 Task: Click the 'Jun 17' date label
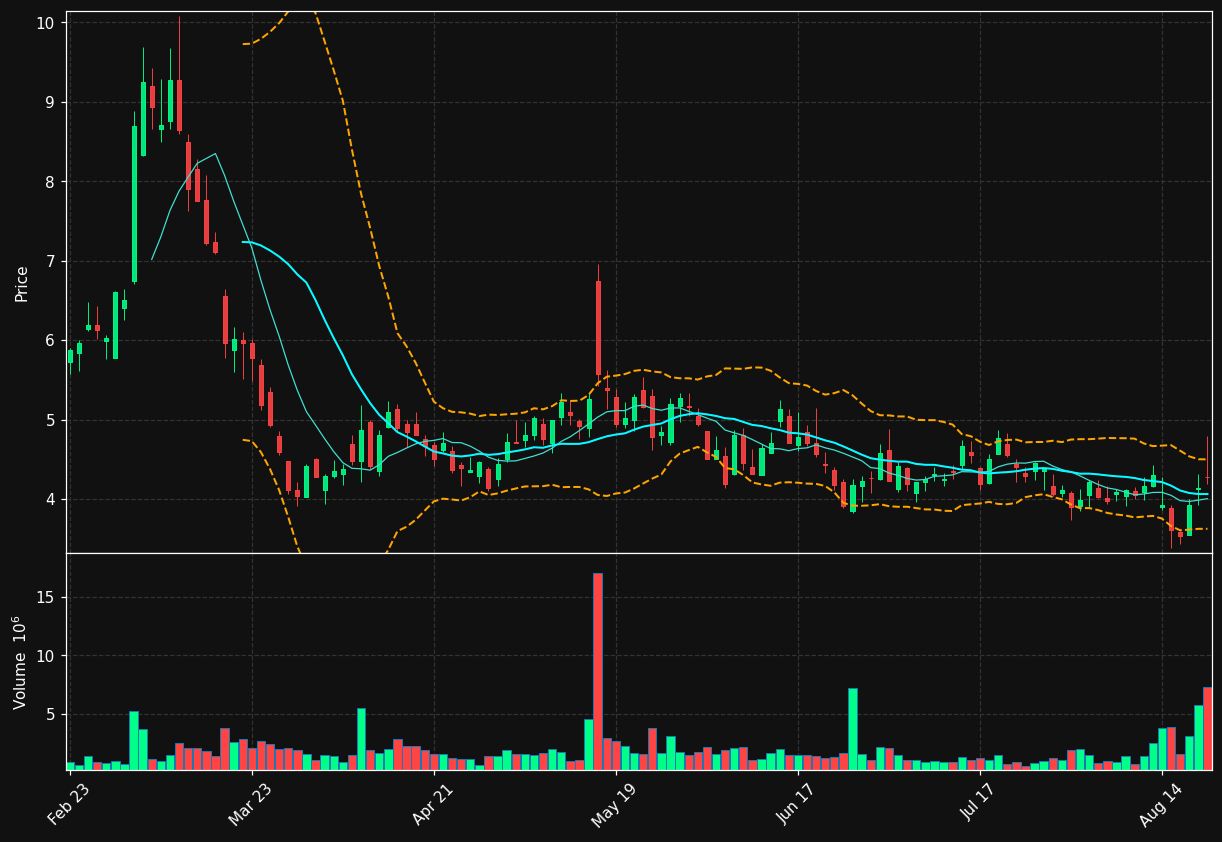click(x=797, y=805)
